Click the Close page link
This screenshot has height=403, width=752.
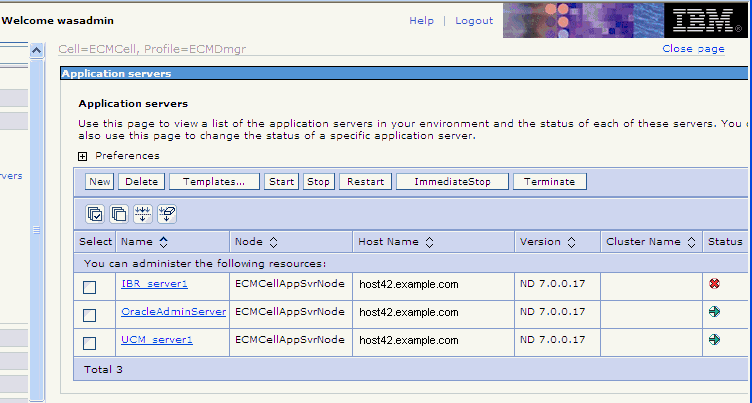pos(693,49)
